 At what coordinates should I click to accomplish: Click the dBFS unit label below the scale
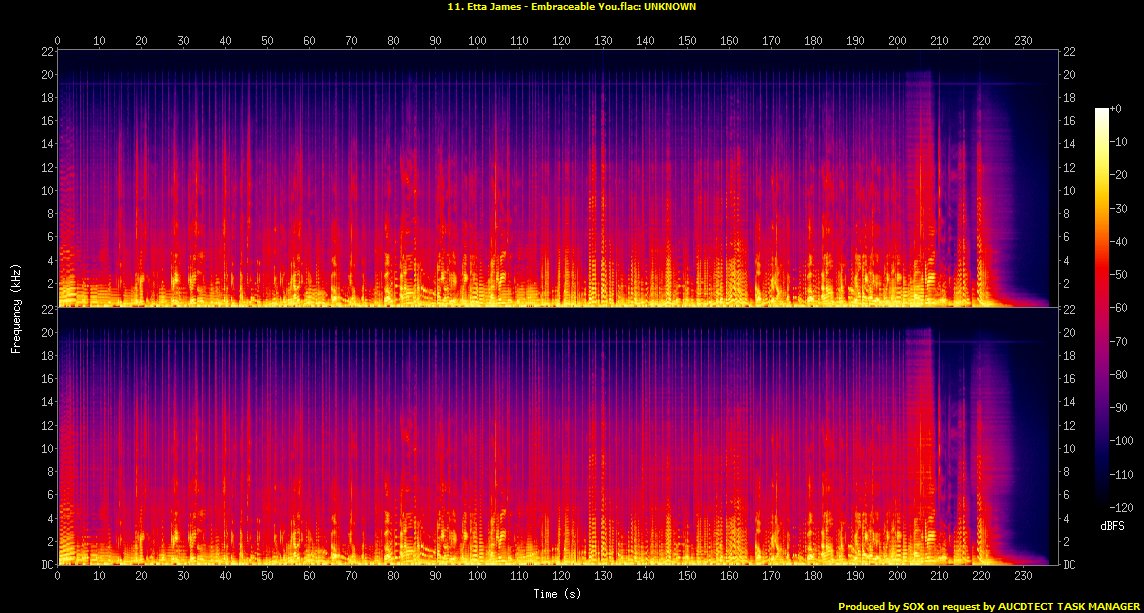pos(1113,525)
